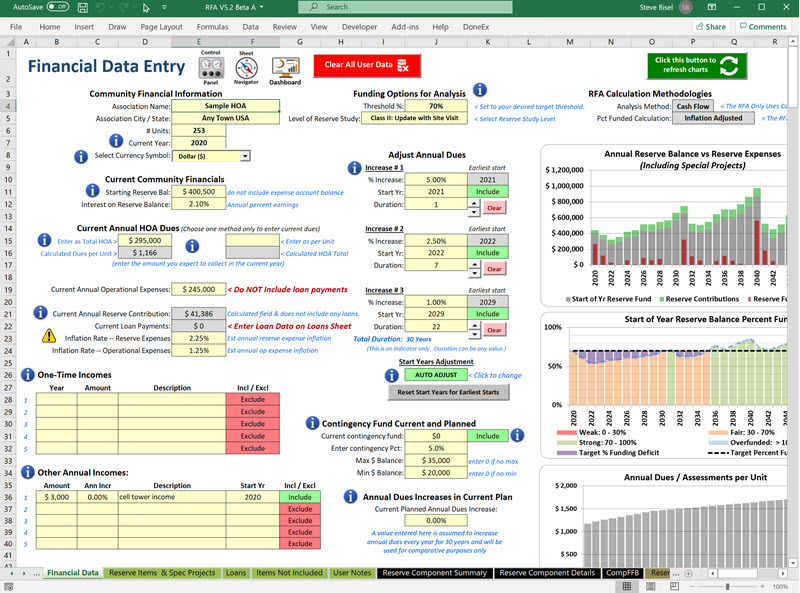Click info icon beside One-Time Incomes
Screen dimensions: 800x593
(26, 375)
